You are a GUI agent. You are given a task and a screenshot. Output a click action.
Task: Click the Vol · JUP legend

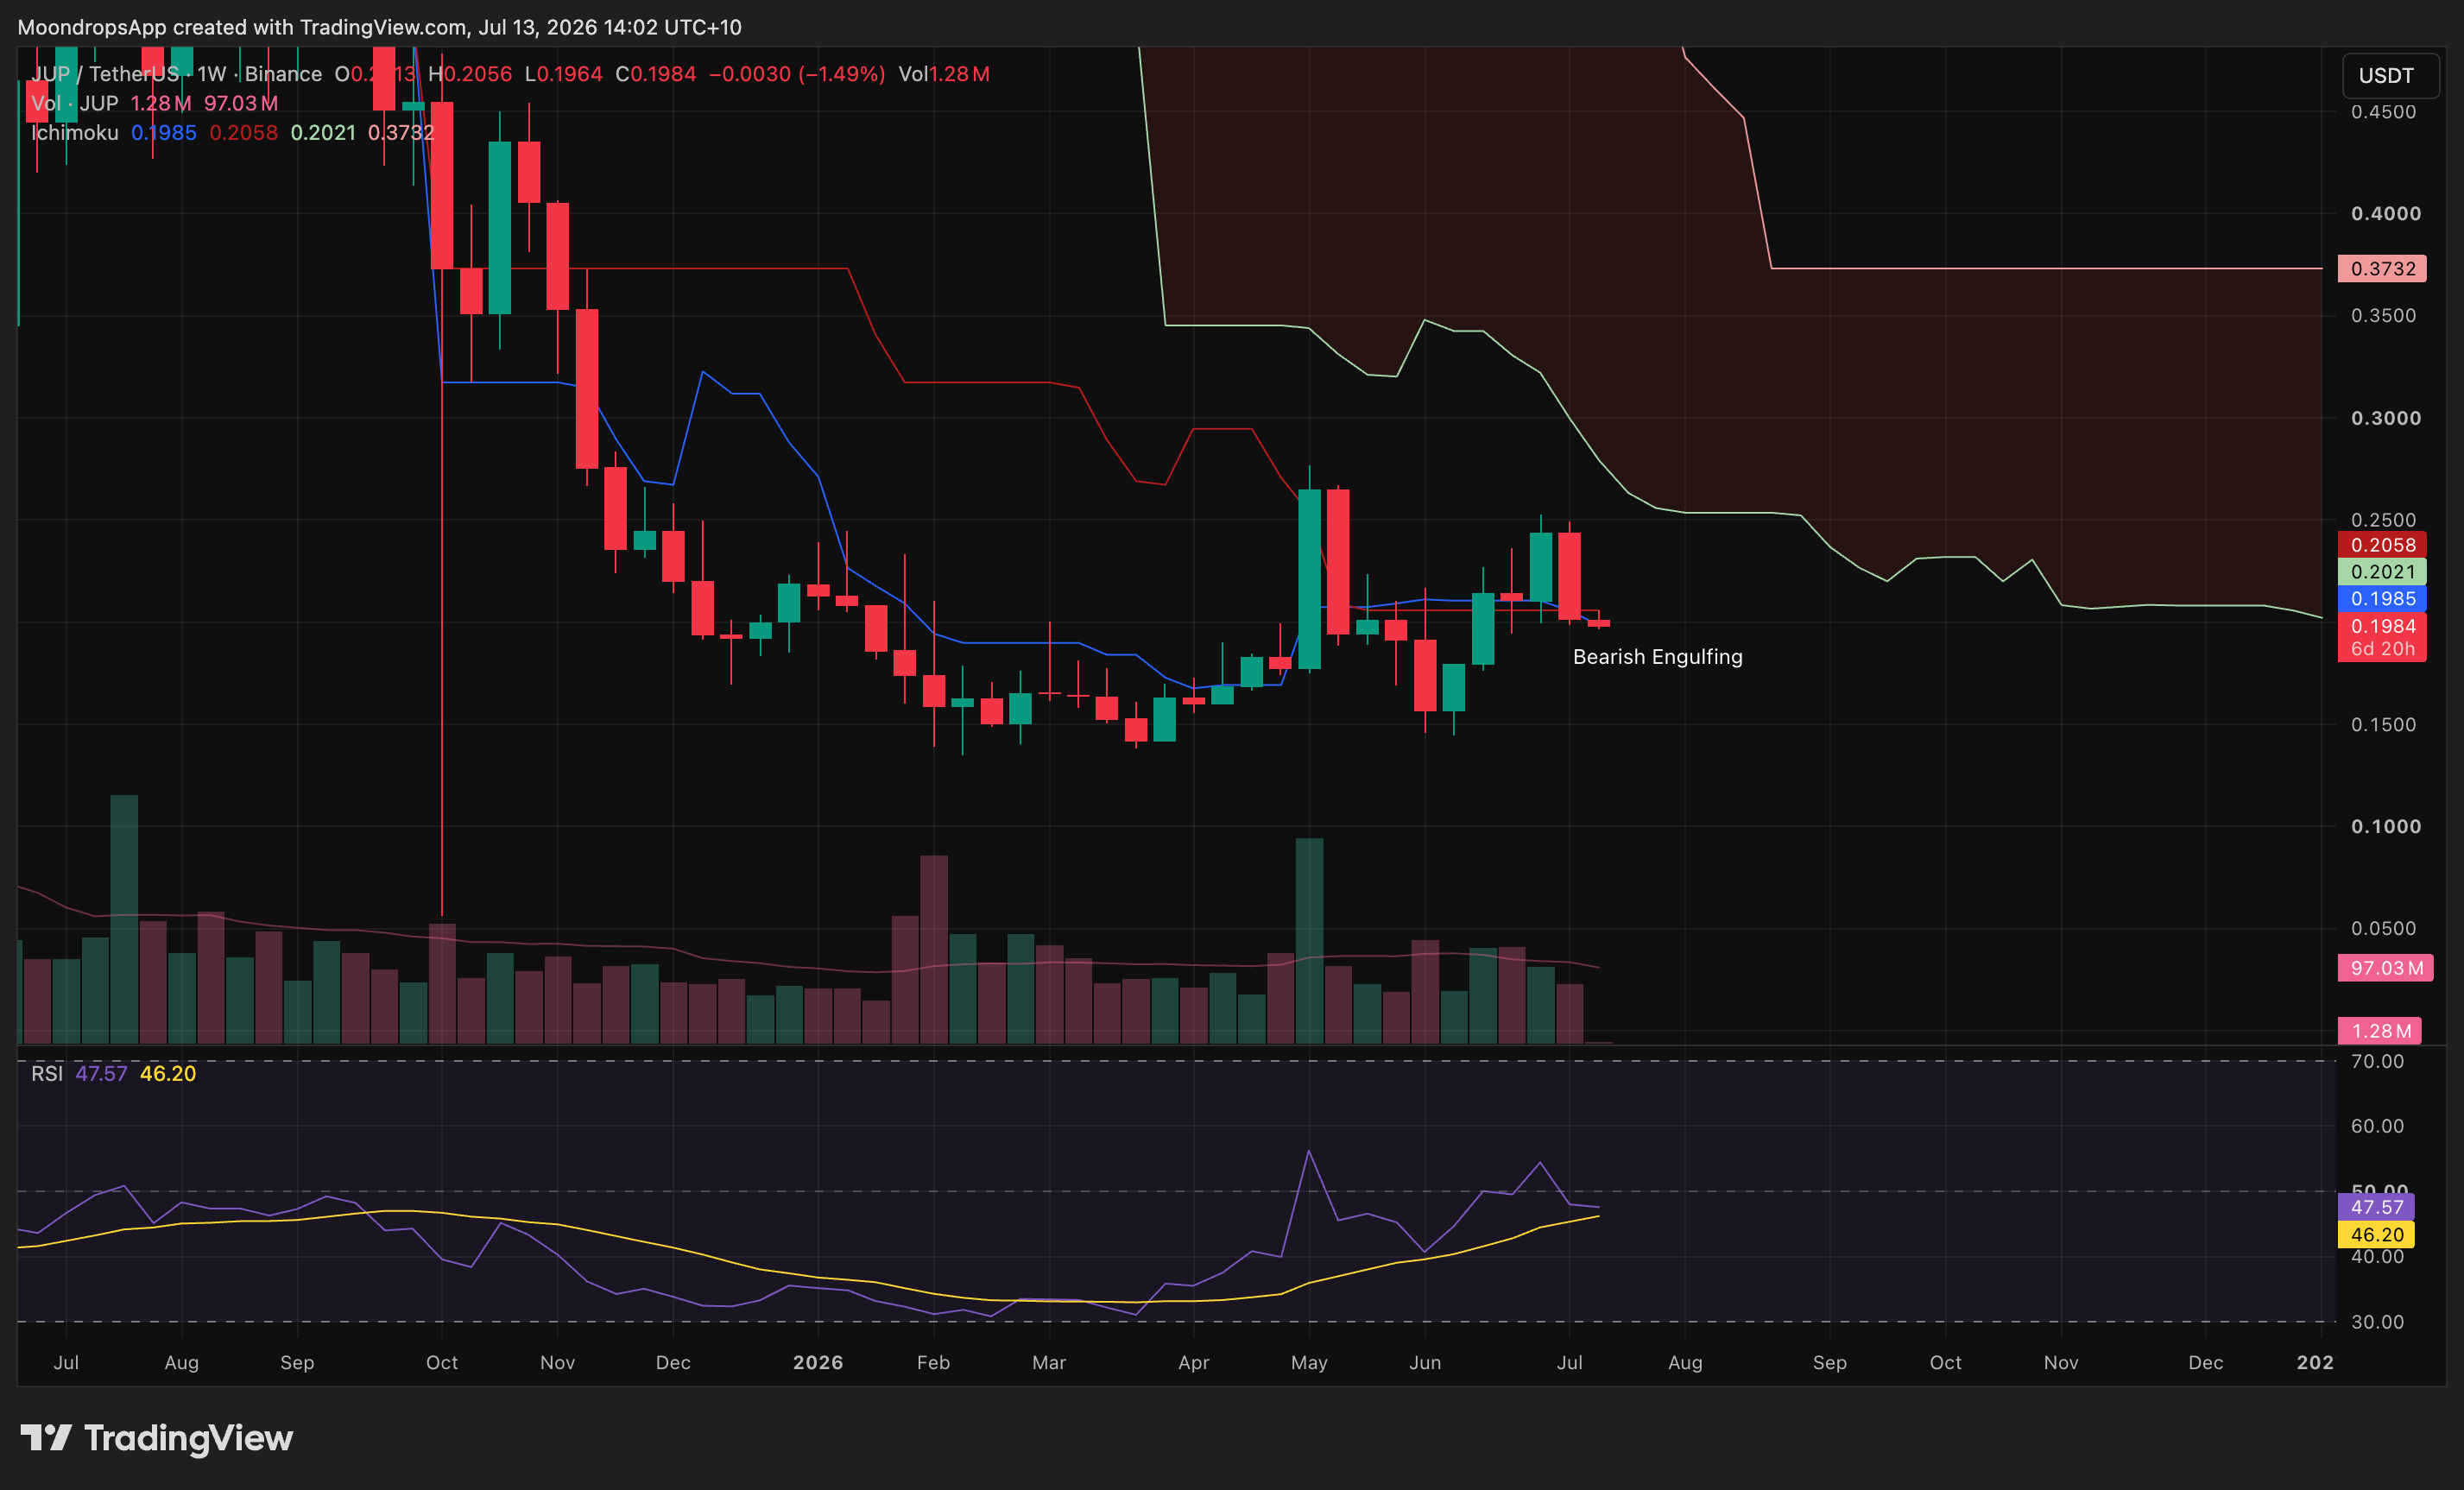click(x=74, y=104)
